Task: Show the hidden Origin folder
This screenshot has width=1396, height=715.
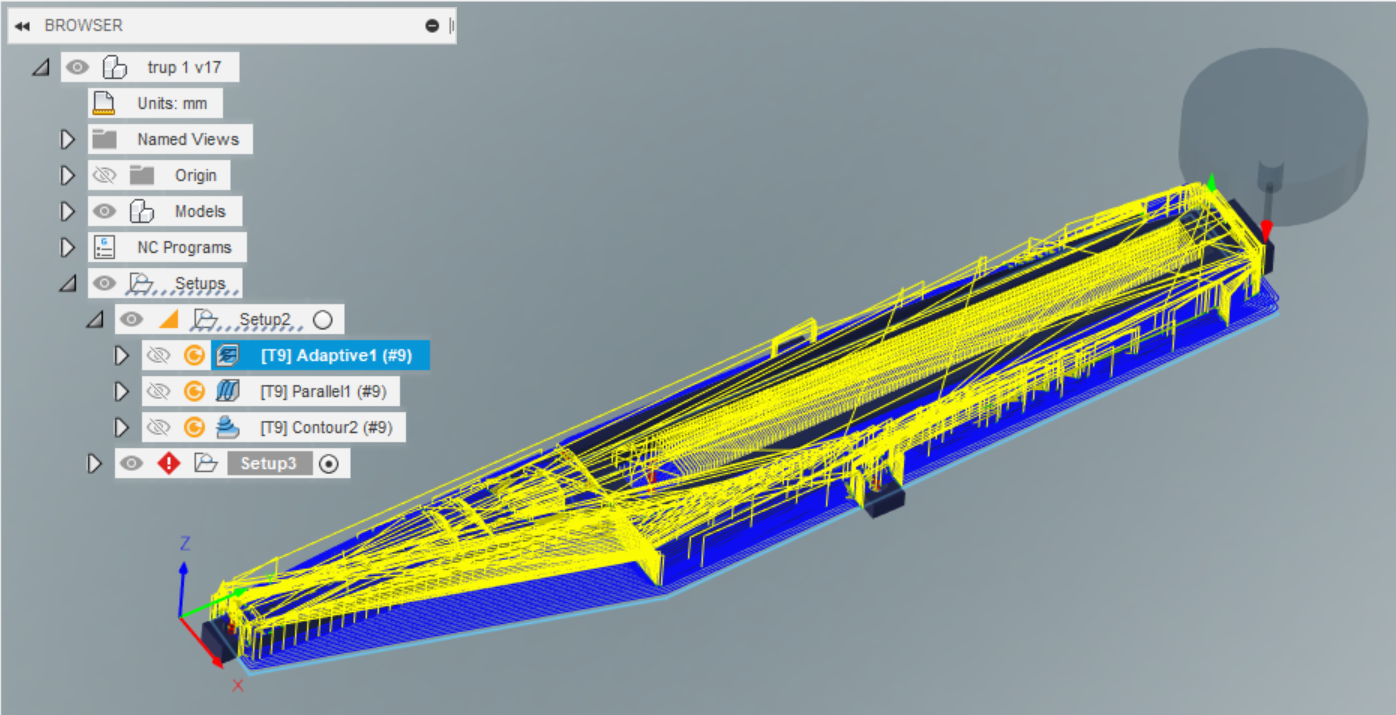Action: click(x=104, y=175)
